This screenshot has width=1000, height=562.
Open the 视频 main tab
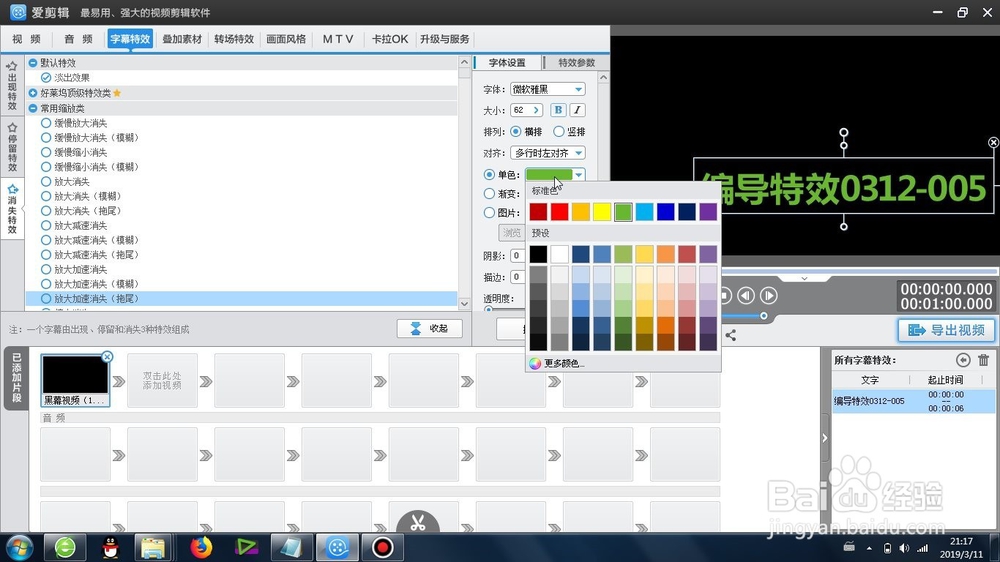click(x=26, y=39)
